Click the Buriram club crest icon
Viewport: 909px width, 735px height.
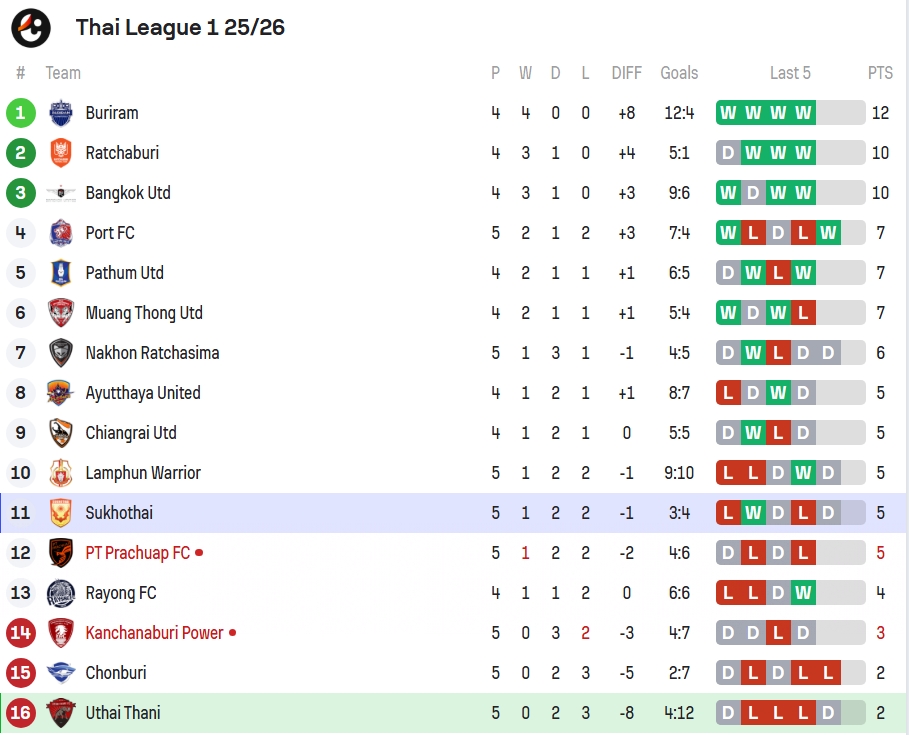[60, 113]
